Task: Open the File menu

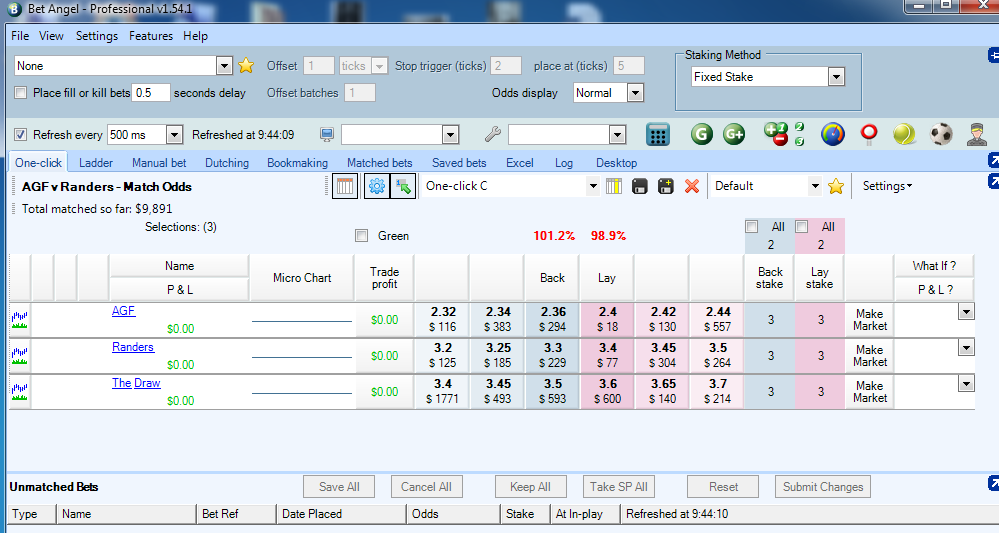Action: tap(20, 36)
